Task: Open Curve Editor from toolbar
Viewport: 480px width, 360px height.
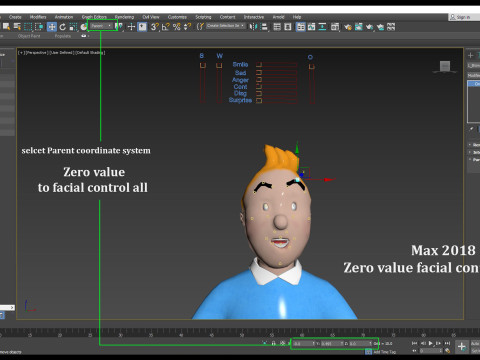Action: pos(311,27)
